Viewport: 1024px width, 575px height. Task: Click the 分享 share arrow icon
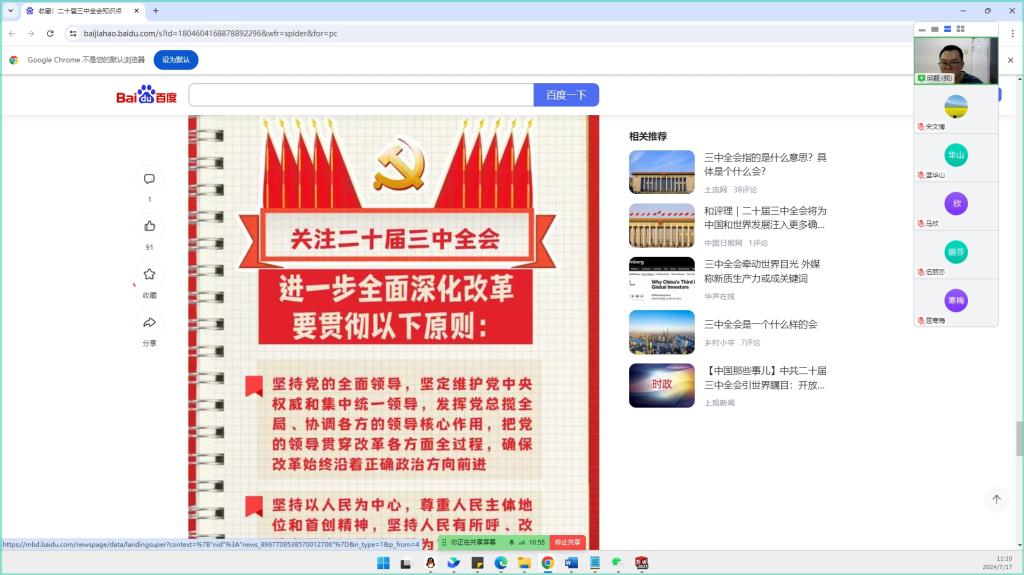pyautogui.click(x=149, y=322)
